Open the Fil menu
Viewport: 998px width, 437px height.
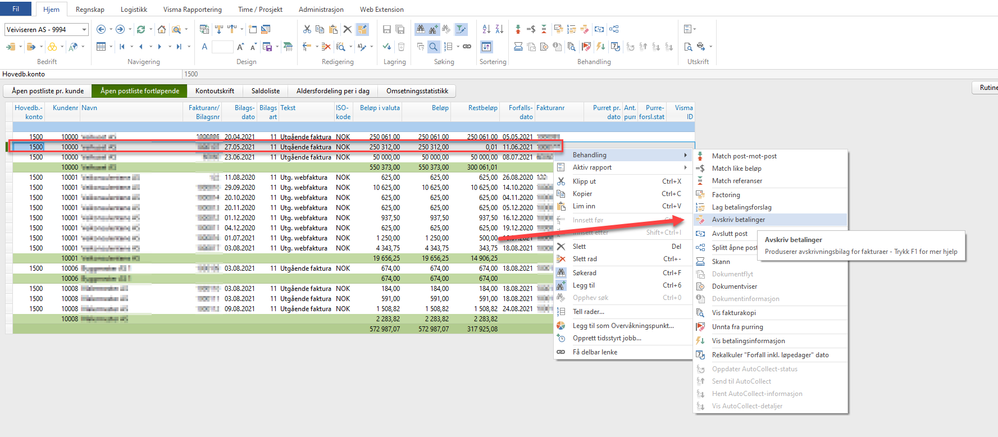tap(16, 10)
